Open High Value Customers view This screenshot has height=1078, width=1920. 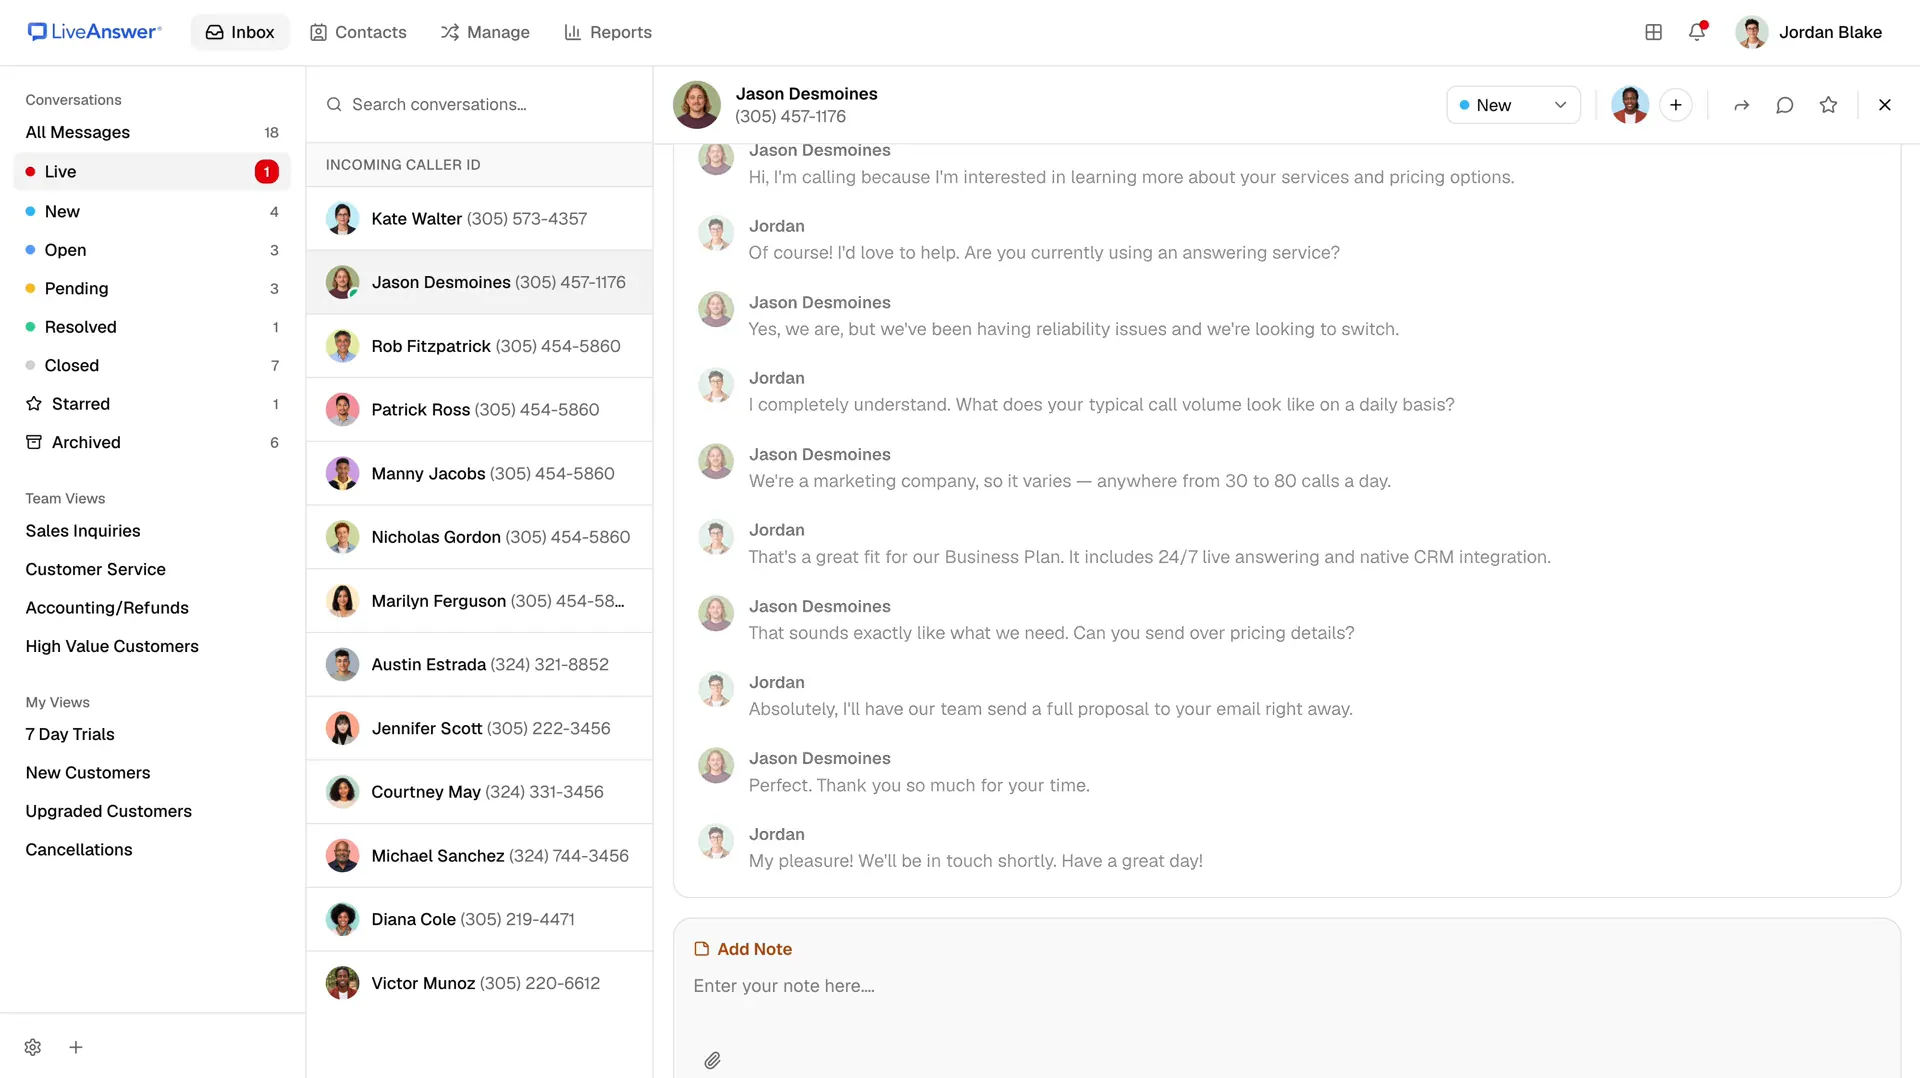(x=112, y=646)
